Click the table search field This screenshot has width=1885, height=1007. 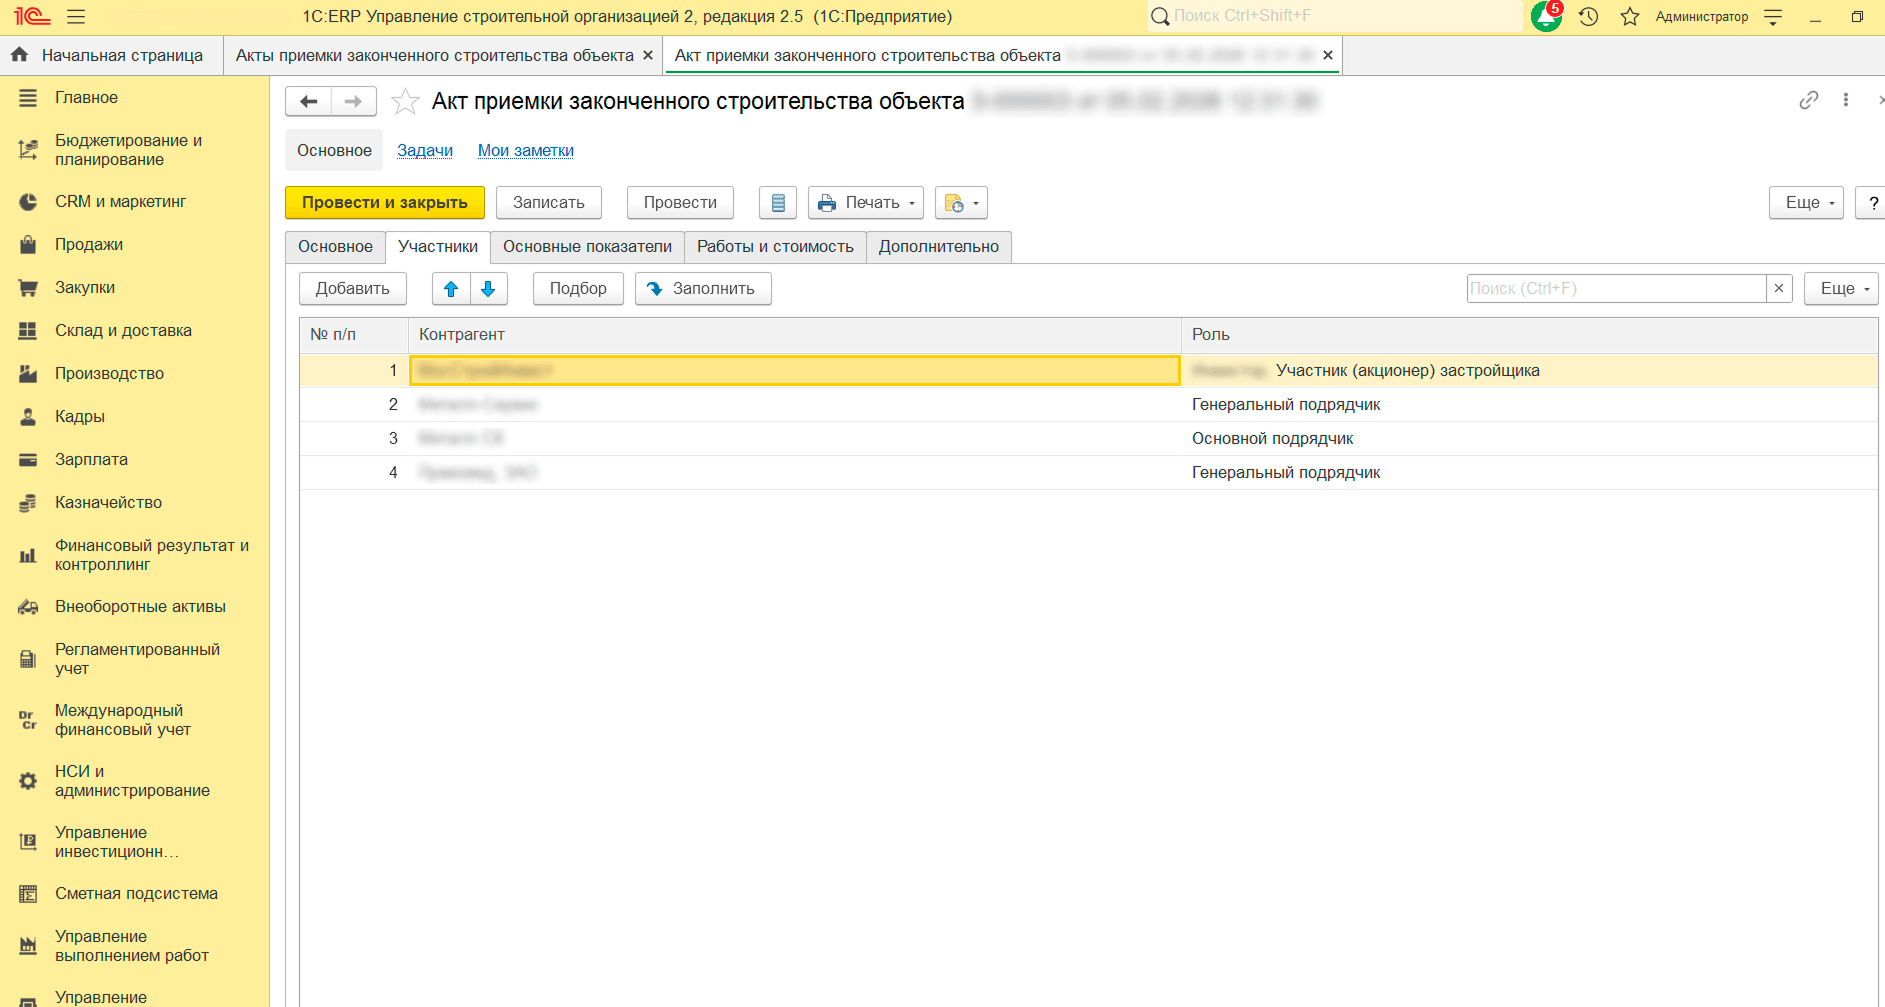tap(1615, 289)
